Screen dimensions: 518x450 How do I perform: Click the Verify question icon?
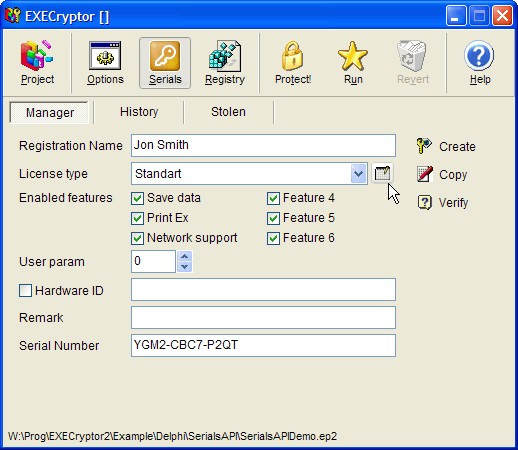pos(425,202)
